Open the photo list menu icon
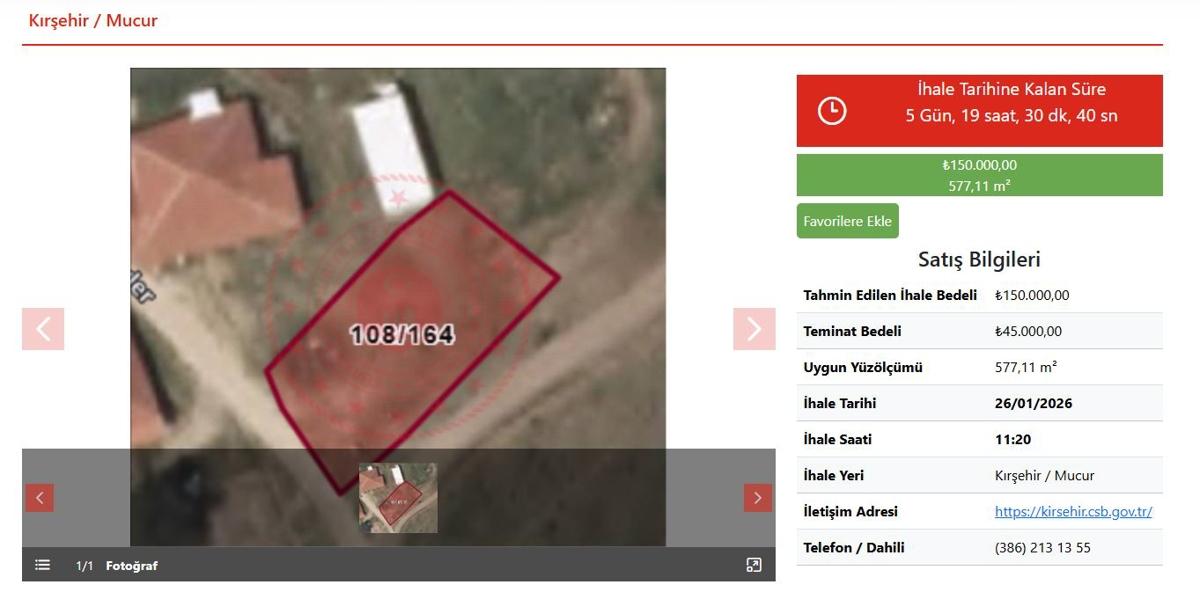Image resolution: width=1200 pixels, height=592 pixels. point(43,565)
